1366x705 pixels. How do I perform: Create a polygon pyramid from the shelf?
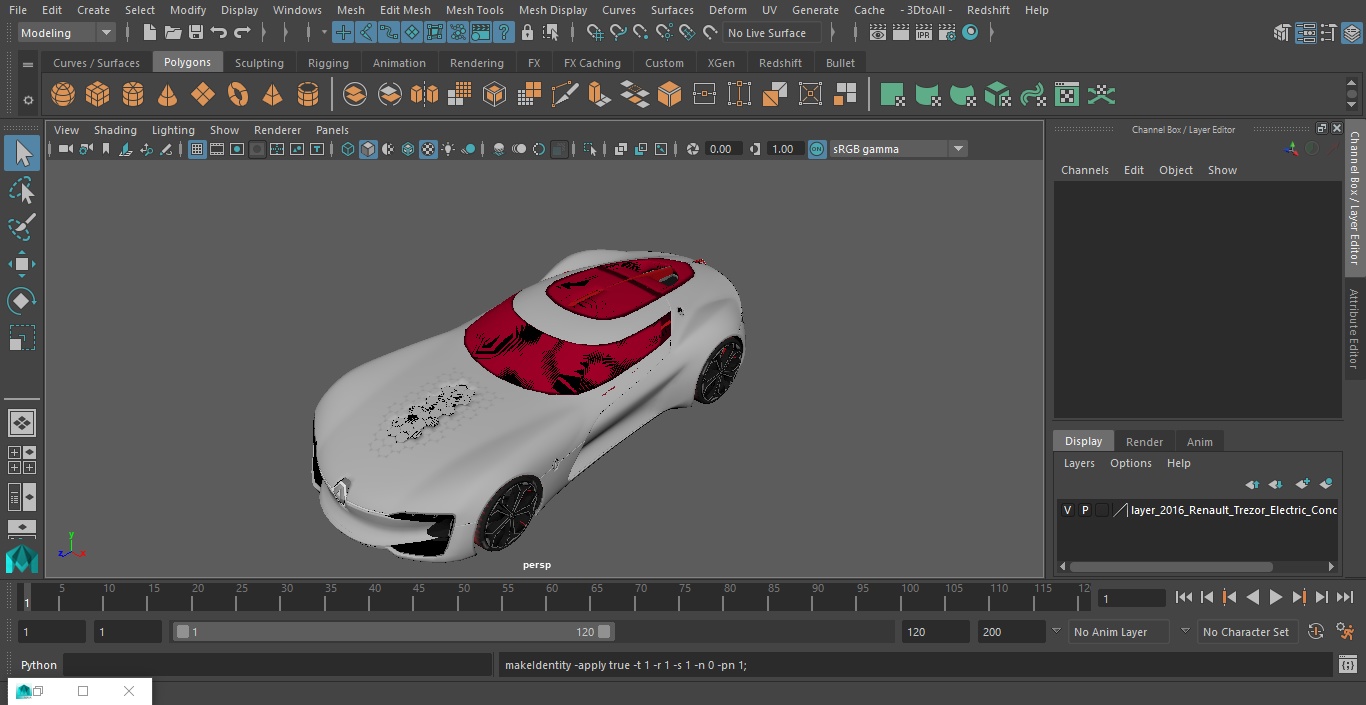(x=272, y=95)
